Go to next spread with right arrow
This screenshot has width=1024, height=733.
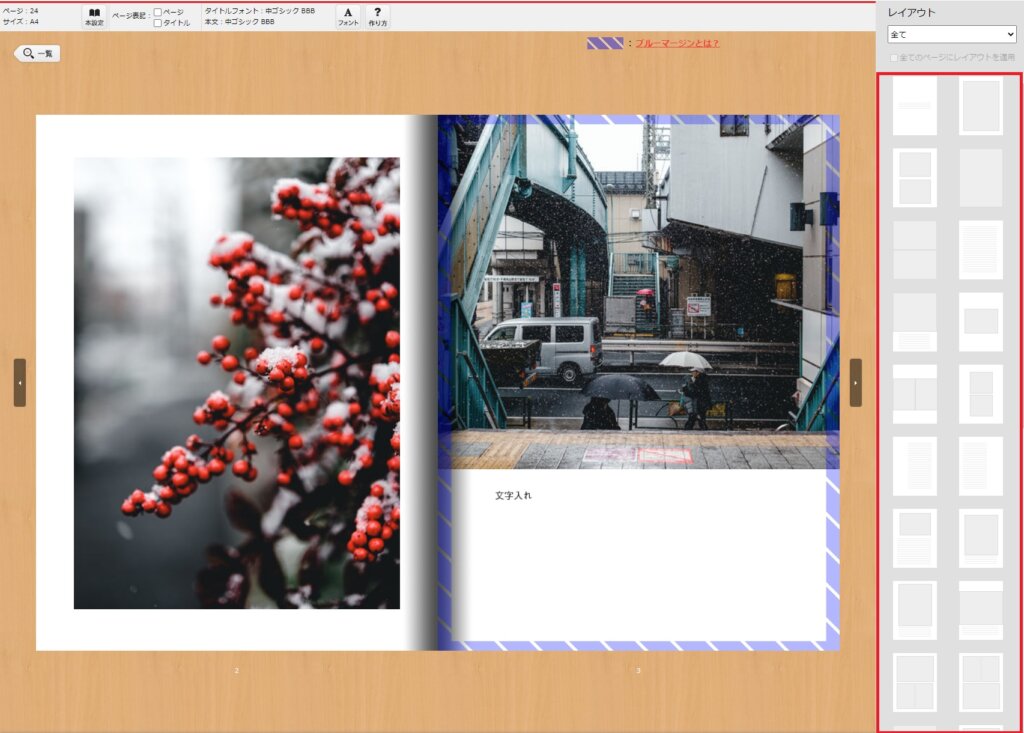tap(856, 382)
